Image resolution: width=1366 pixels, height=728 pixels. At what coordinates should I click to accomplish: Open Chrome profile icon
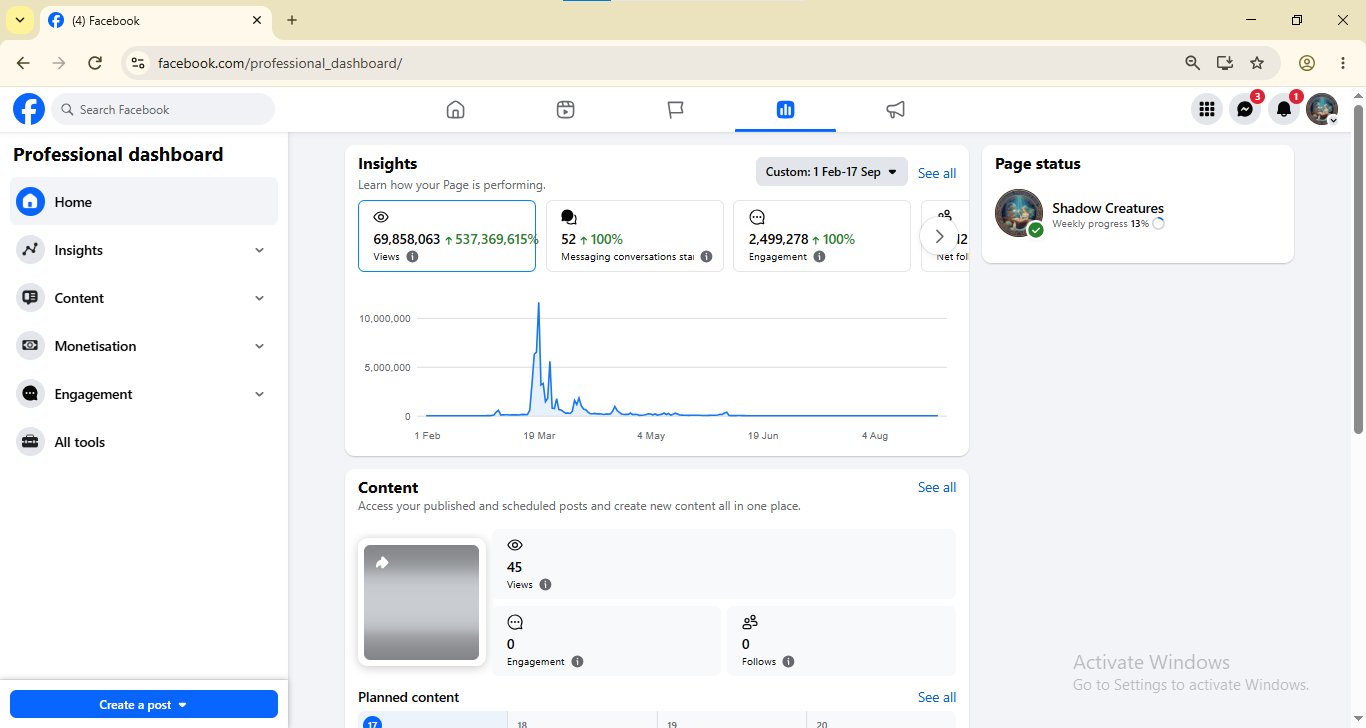click(x=1306, y=63)
